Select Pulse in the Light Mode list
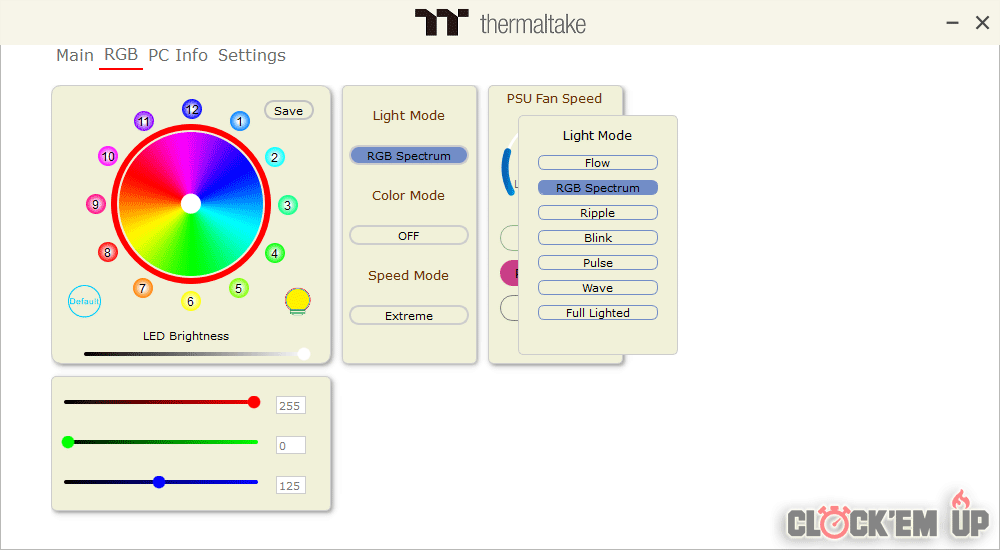Viewport: 1000px width, 550px height. [598, 263]
